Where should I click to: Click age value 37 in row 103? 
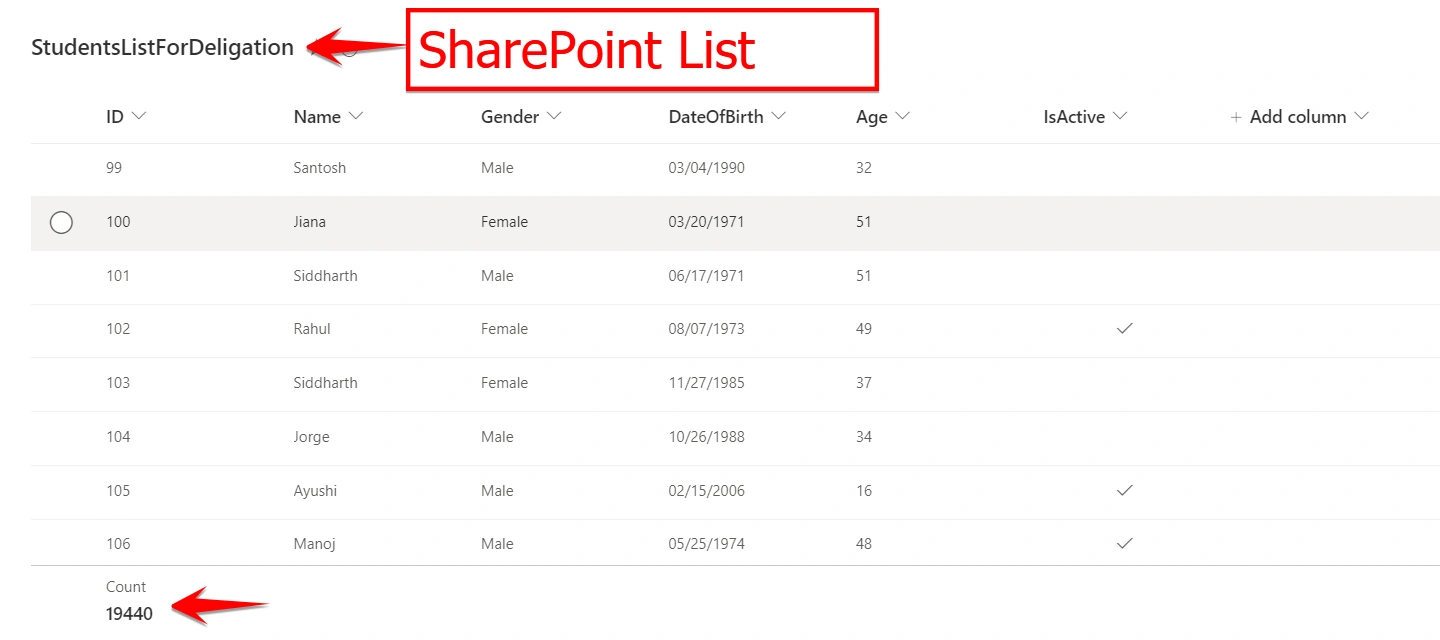(x=864, y=383)
